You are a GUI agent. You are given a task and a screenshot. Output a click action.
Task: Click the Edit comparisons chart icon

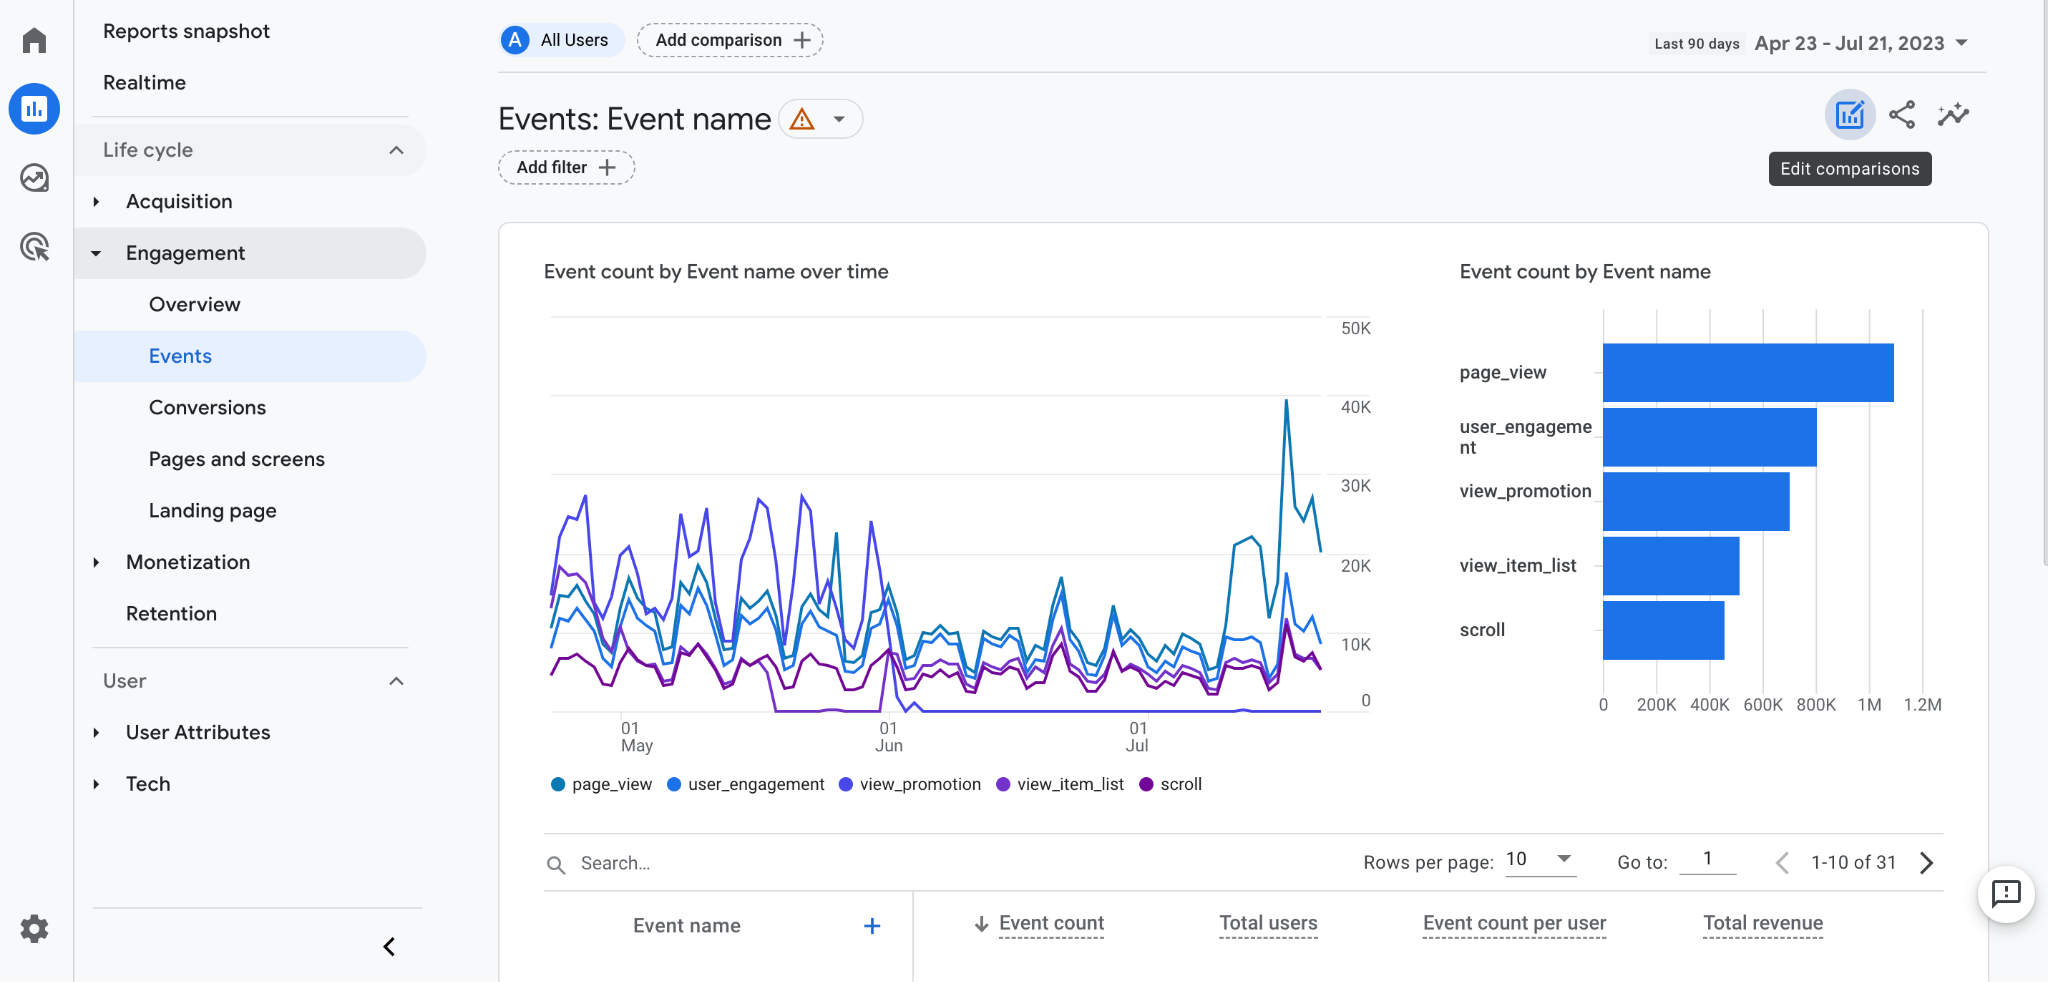[x=1849, y=115]
